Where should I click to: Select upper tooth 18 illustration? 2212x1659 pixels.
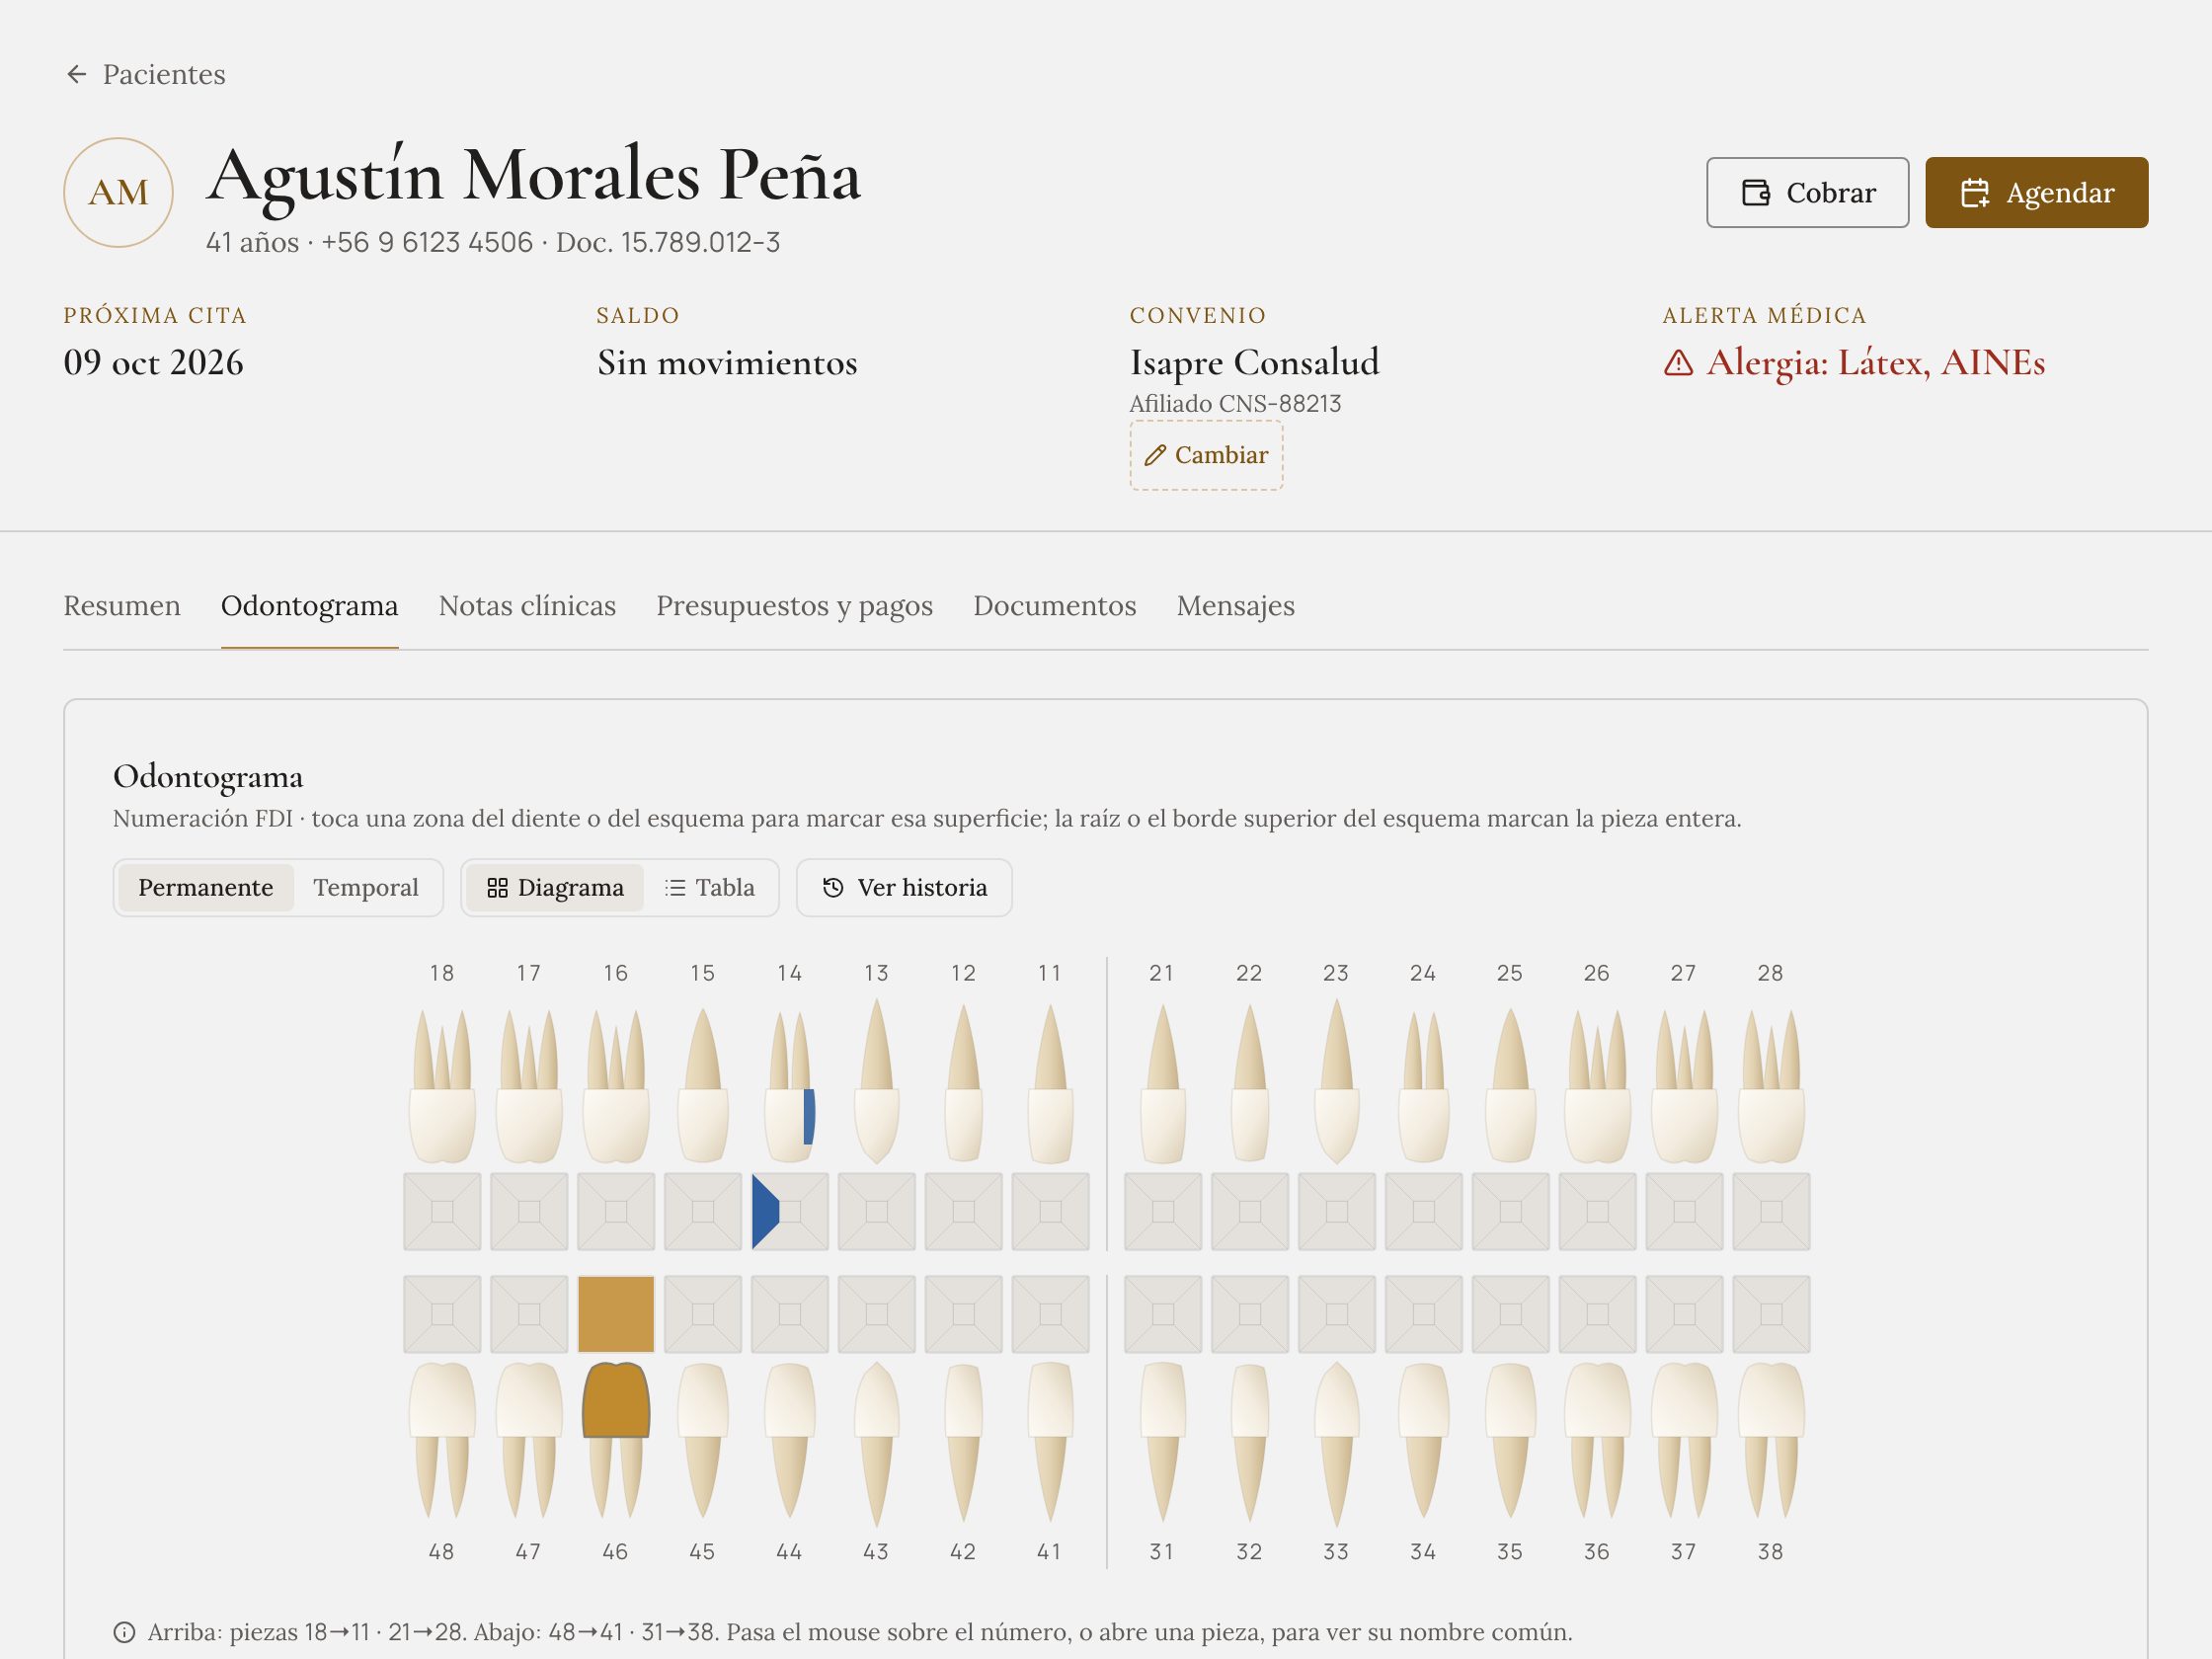click(x=442, y=1085)
